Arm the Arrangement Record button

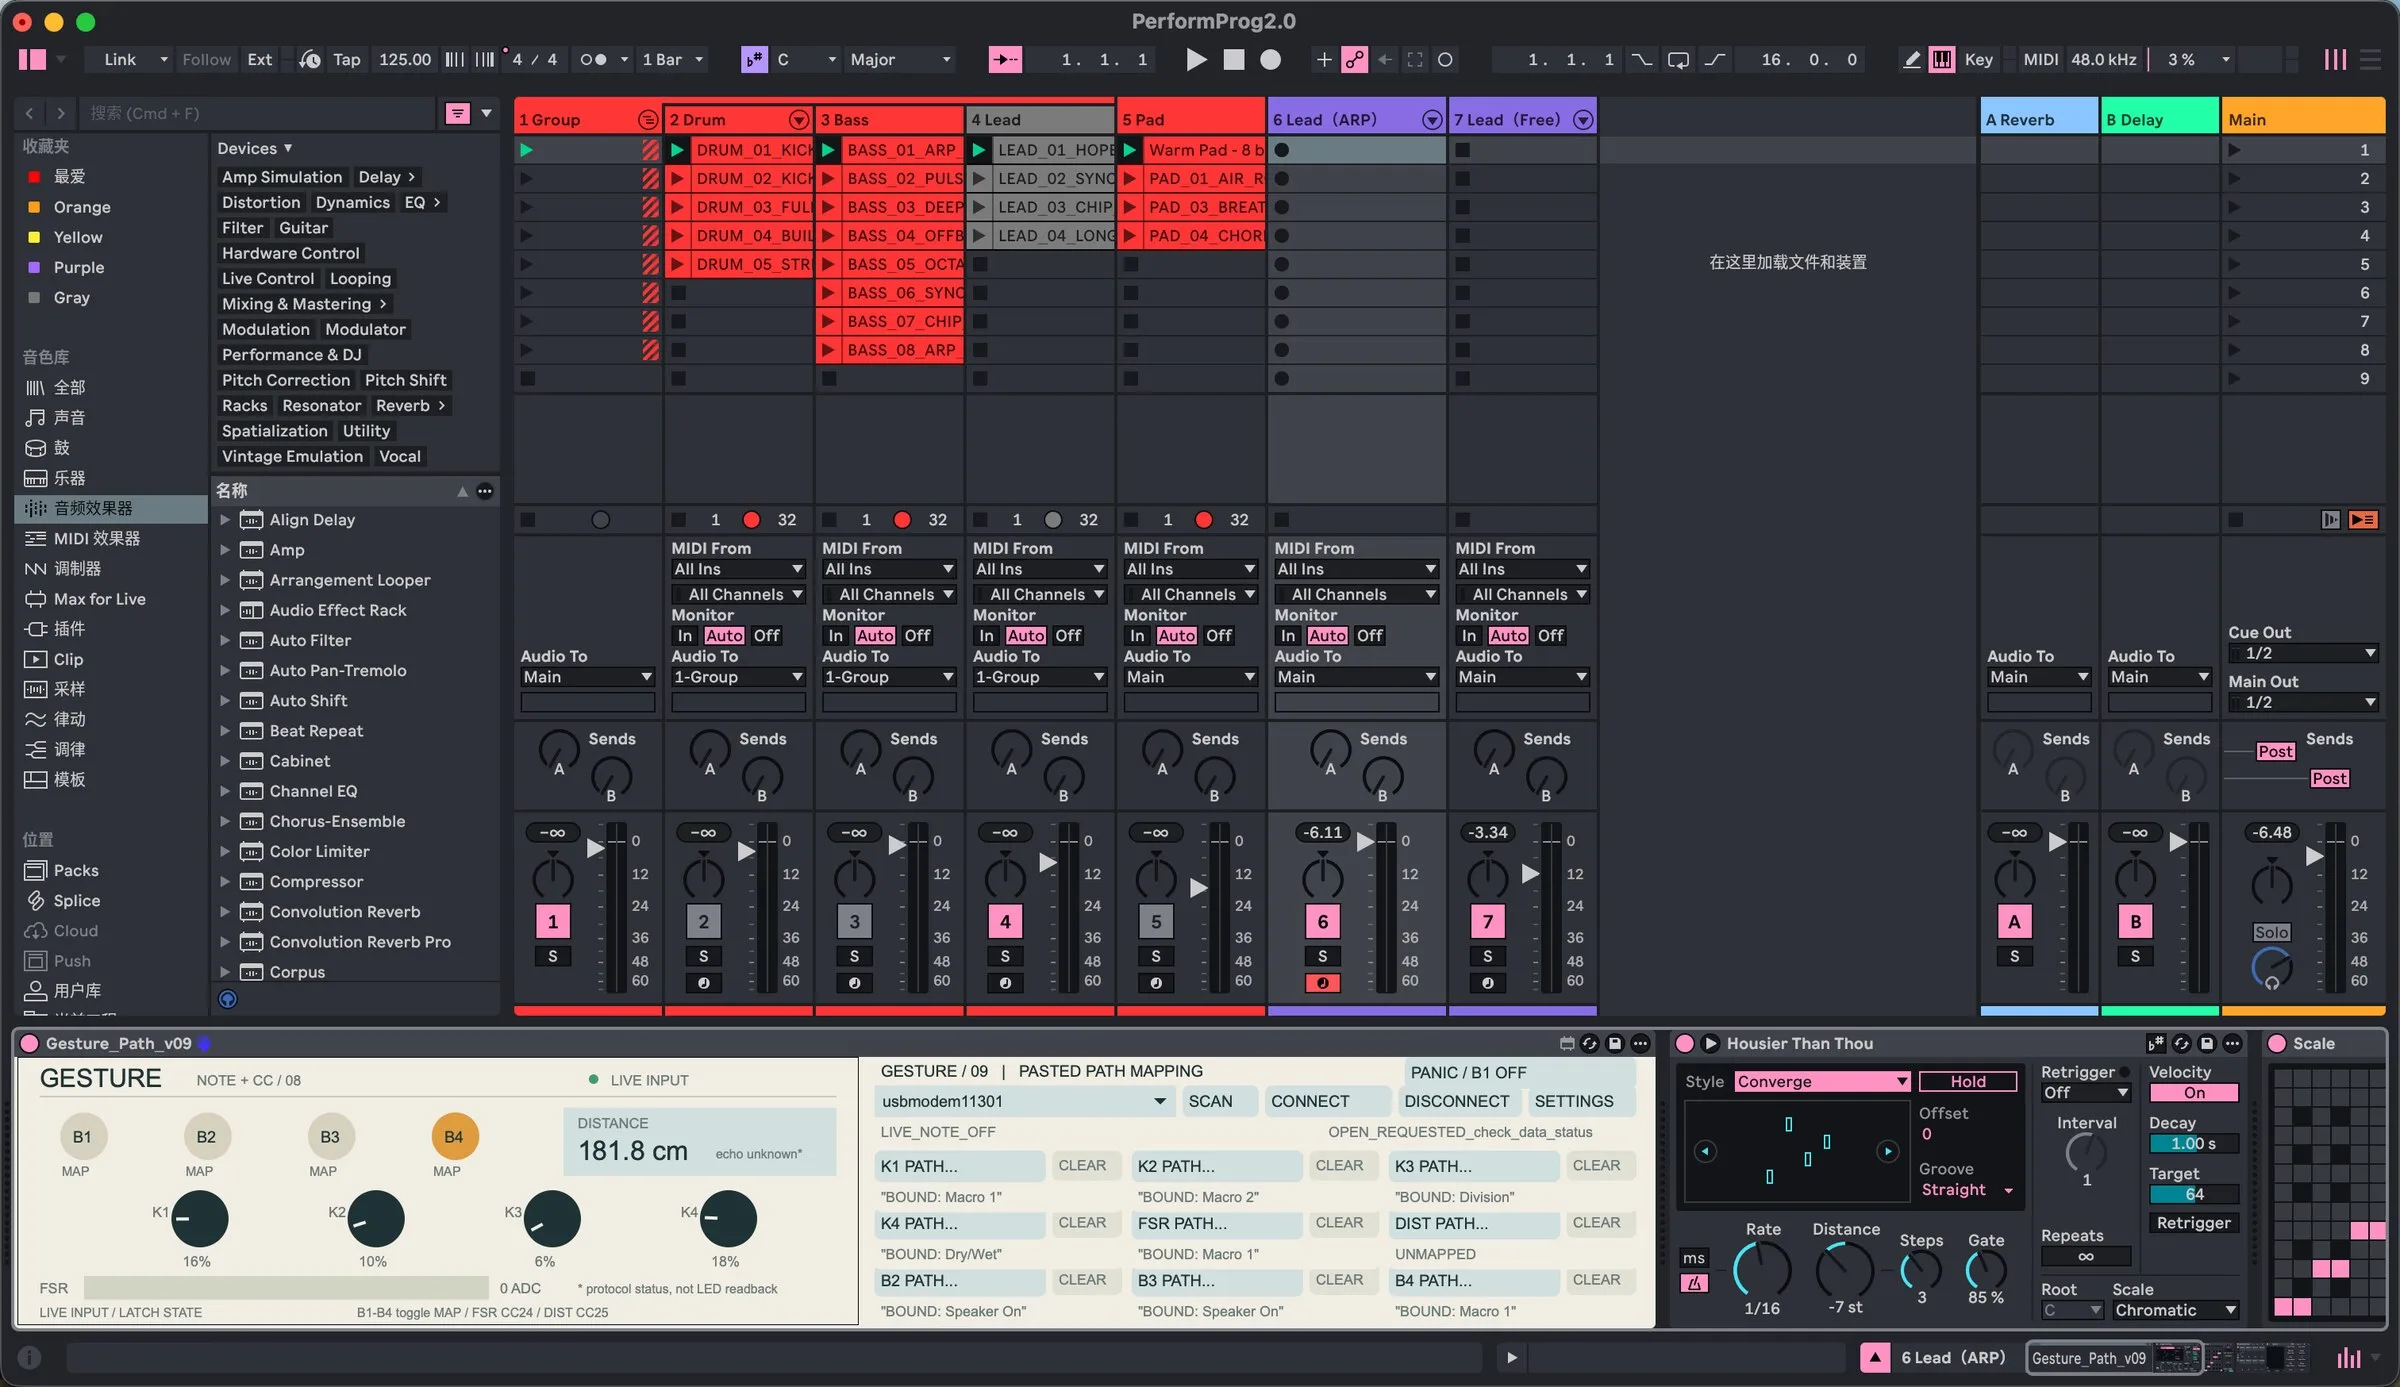(x=1270, y=60)
